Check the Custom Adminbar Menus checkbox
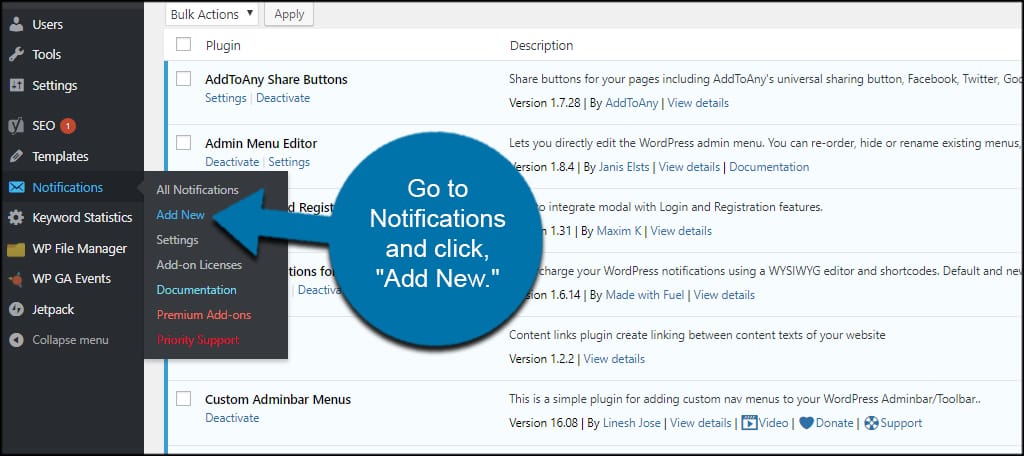 184,399
